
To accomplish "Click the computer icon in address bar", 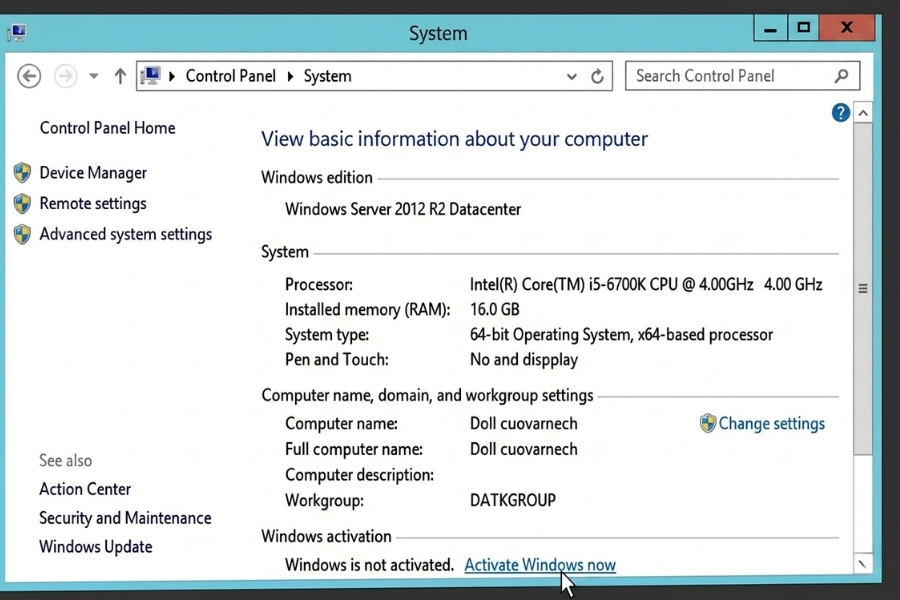I will 150,76.
